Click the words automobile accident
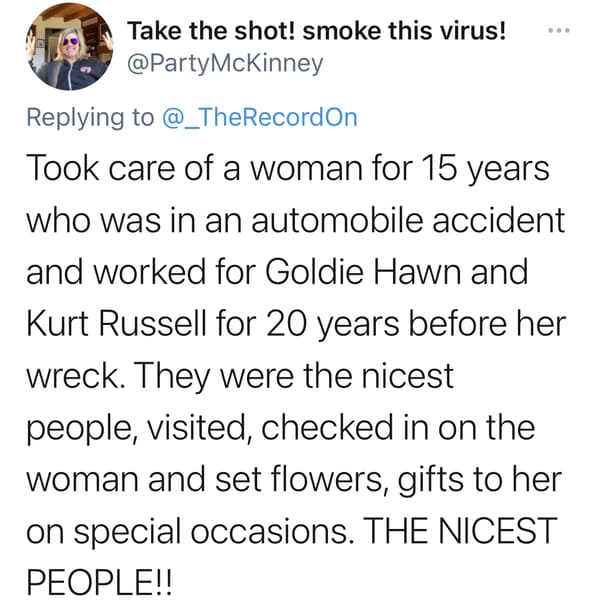This screenshot has height=611, width=599. [x=408, y=220]
